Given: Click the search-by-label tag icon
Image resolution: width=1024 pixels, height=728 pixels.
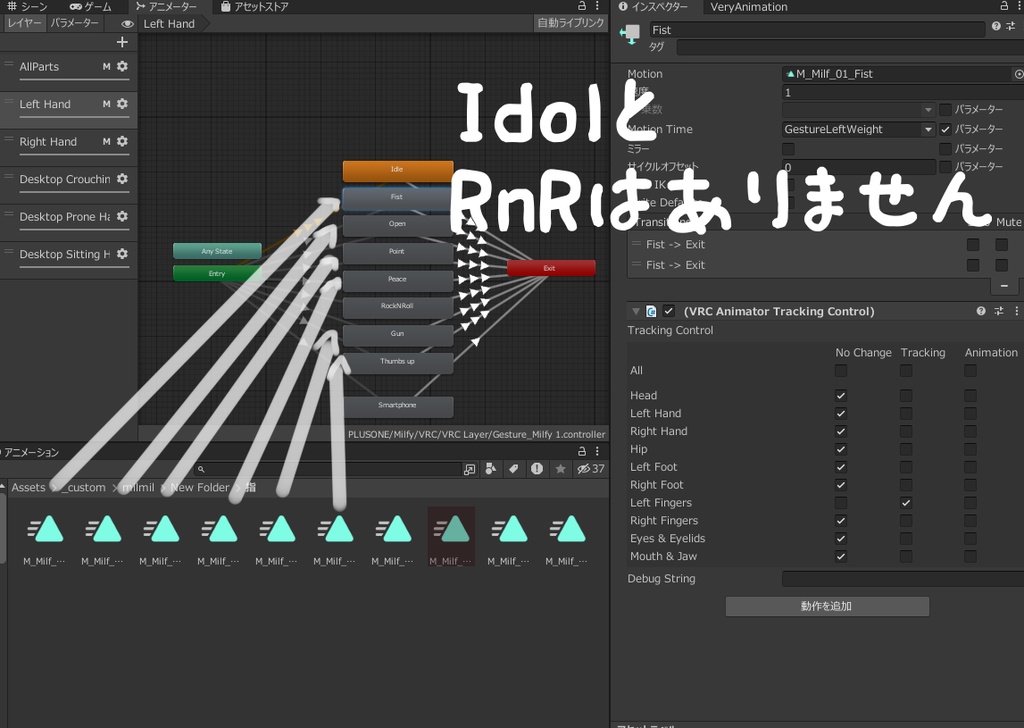Looking at the screenshot, I should click(514, 469).
